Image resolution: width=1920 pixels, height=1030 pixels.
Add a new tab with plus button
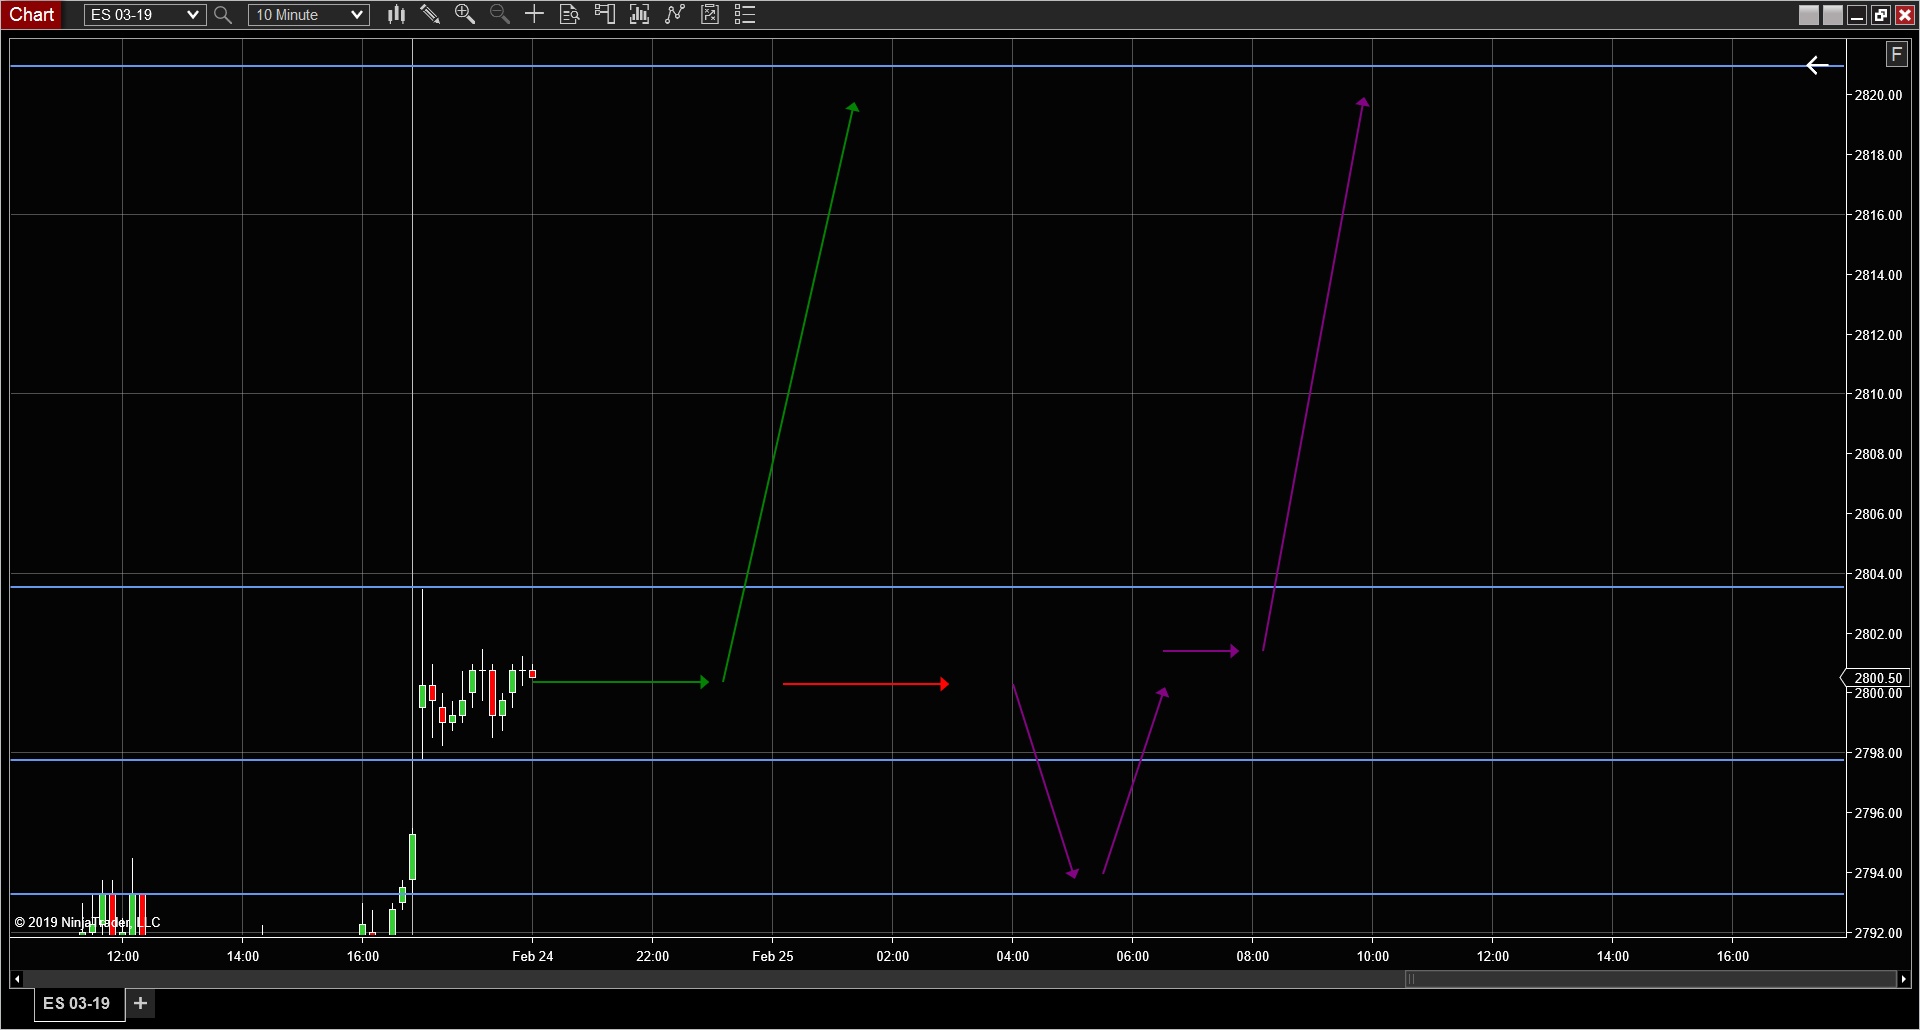141,1003
